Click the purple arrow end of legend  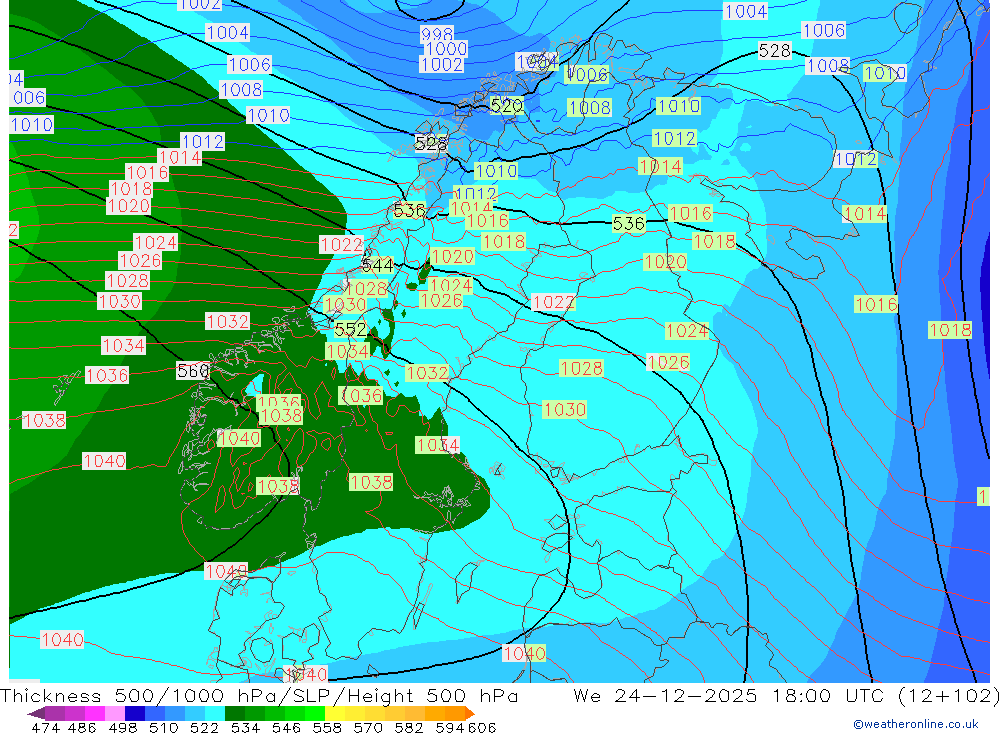click(x=36, y=713)
